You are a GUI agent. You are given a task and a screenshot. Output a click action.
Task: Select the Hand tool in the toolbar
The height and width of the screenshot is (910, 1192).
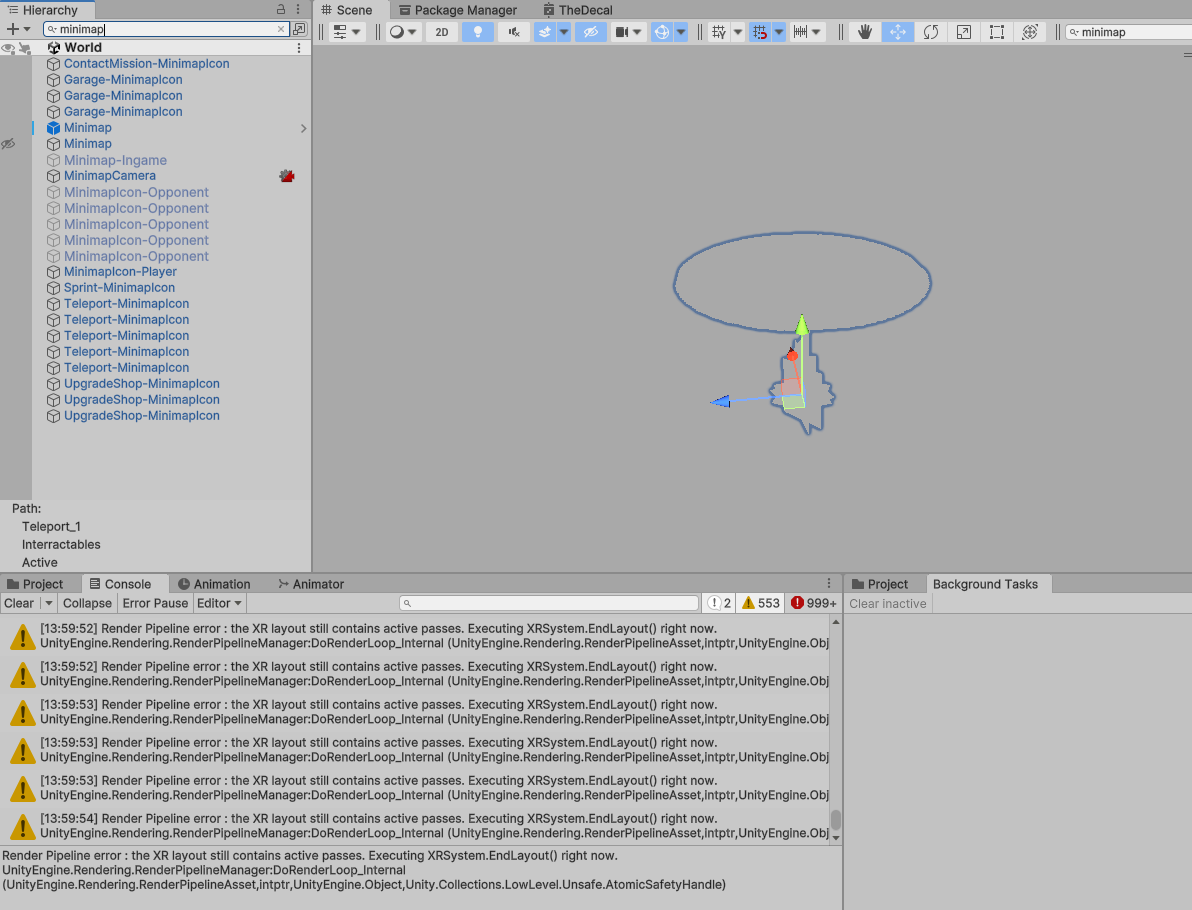[865, 32]
